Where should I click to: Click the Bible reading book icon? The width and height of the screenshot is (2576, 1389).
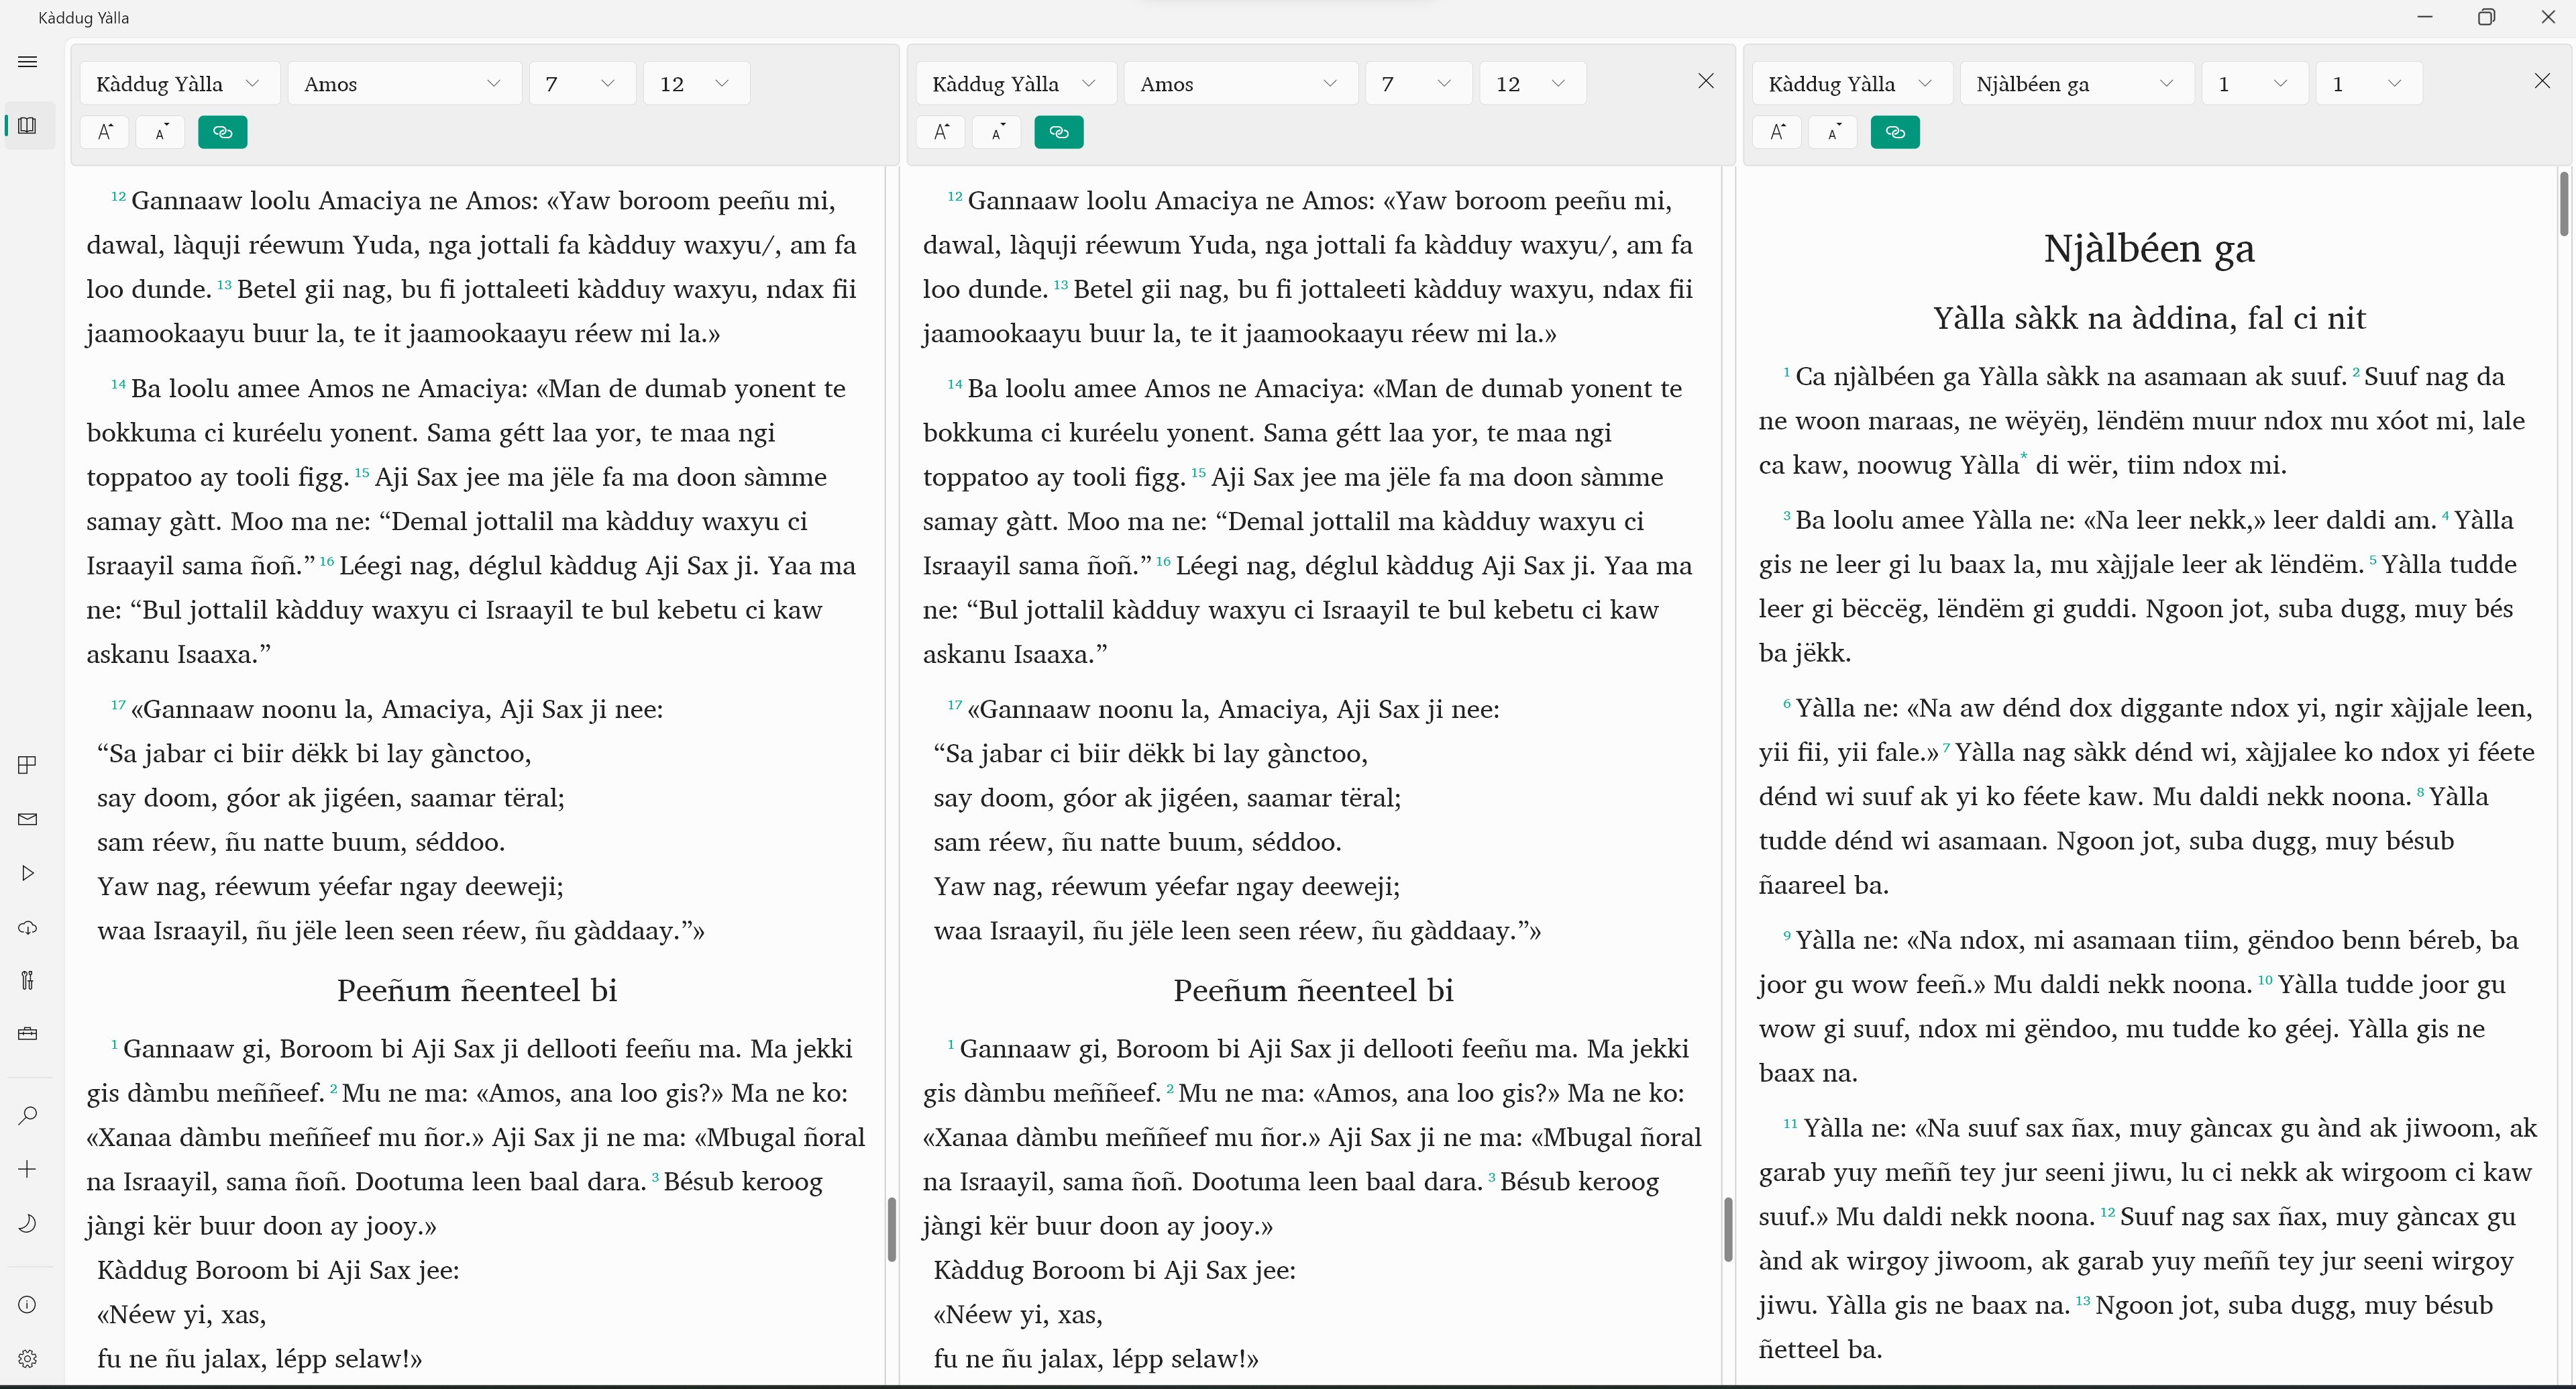click(x=28, y=126)
